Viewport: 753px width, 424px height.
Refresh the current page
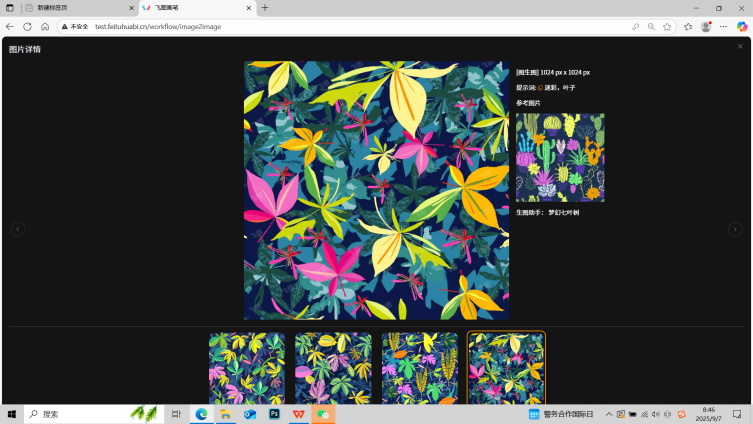click(x=27, y=27)
